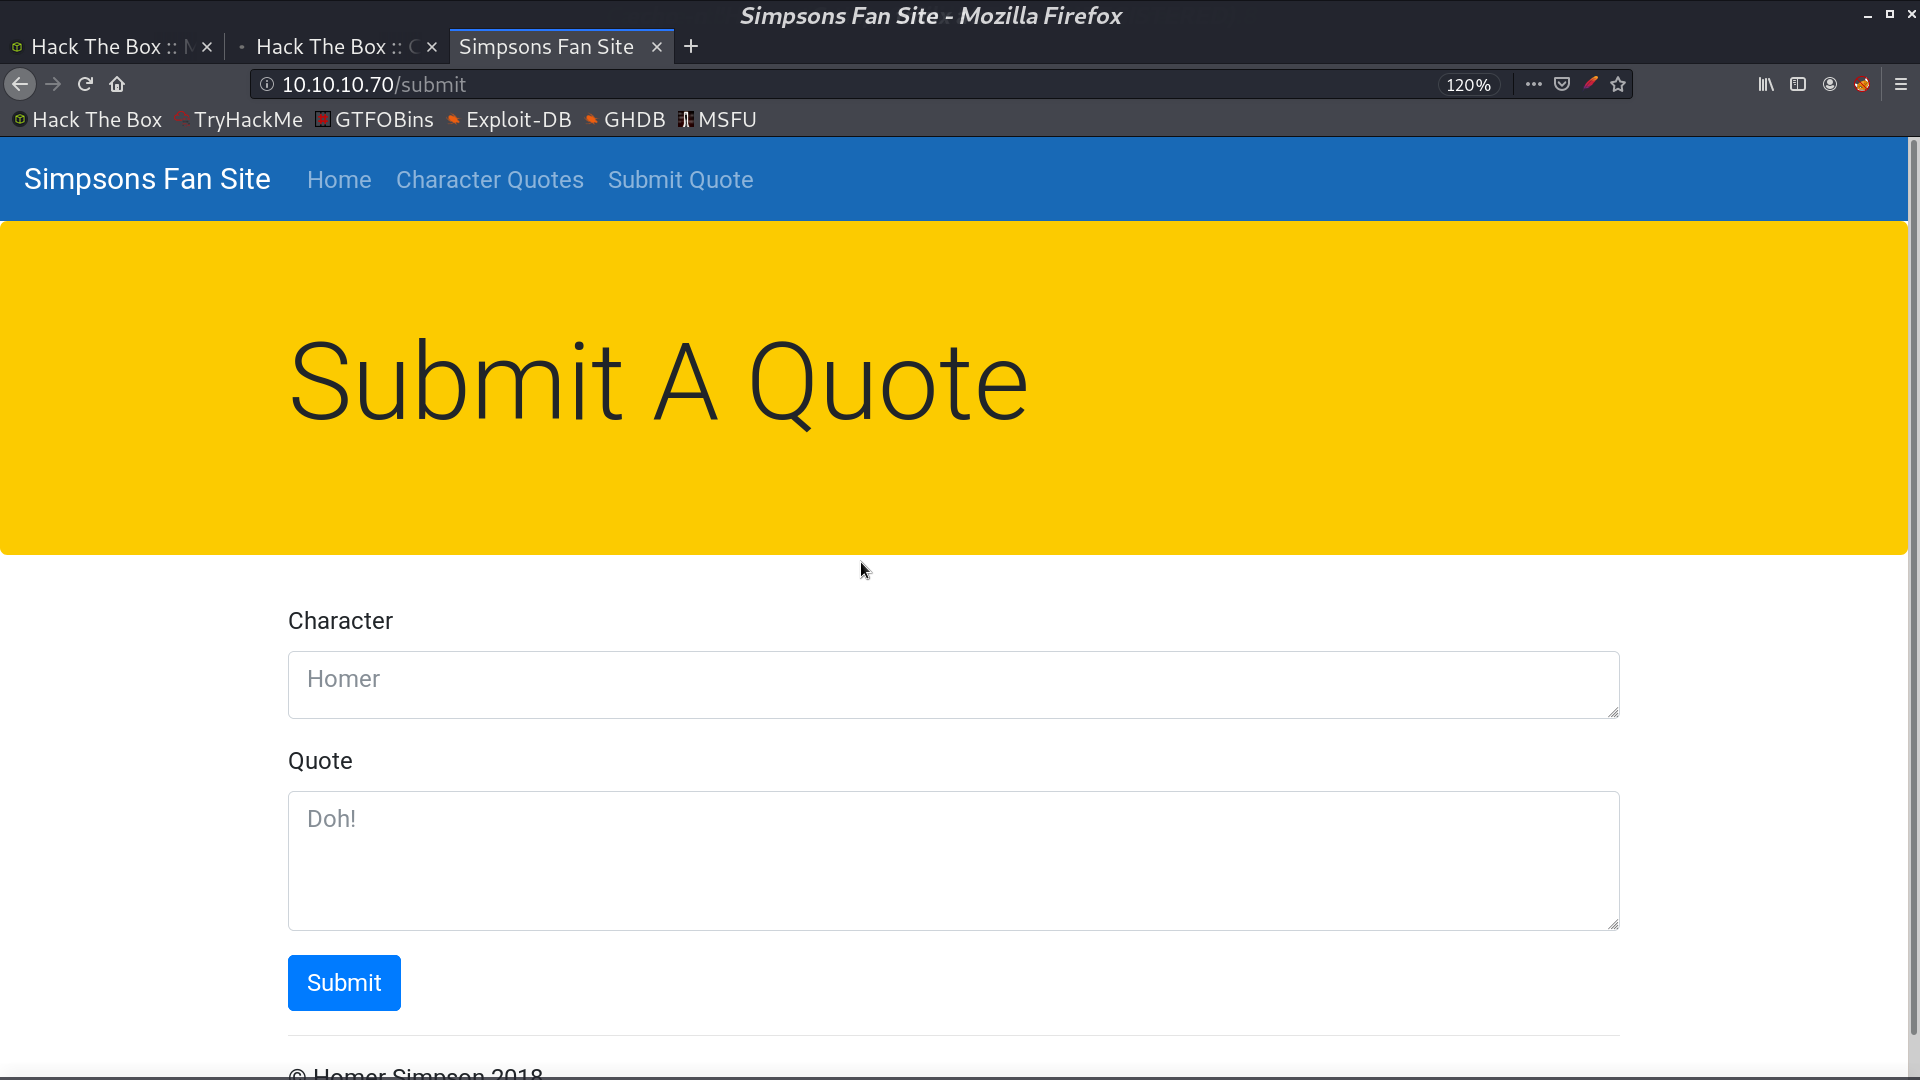Image resolution: width=1920 pixels, height=1080 pixels.
Task: Open Character Quotes page
Action: [x=490, y=180]
